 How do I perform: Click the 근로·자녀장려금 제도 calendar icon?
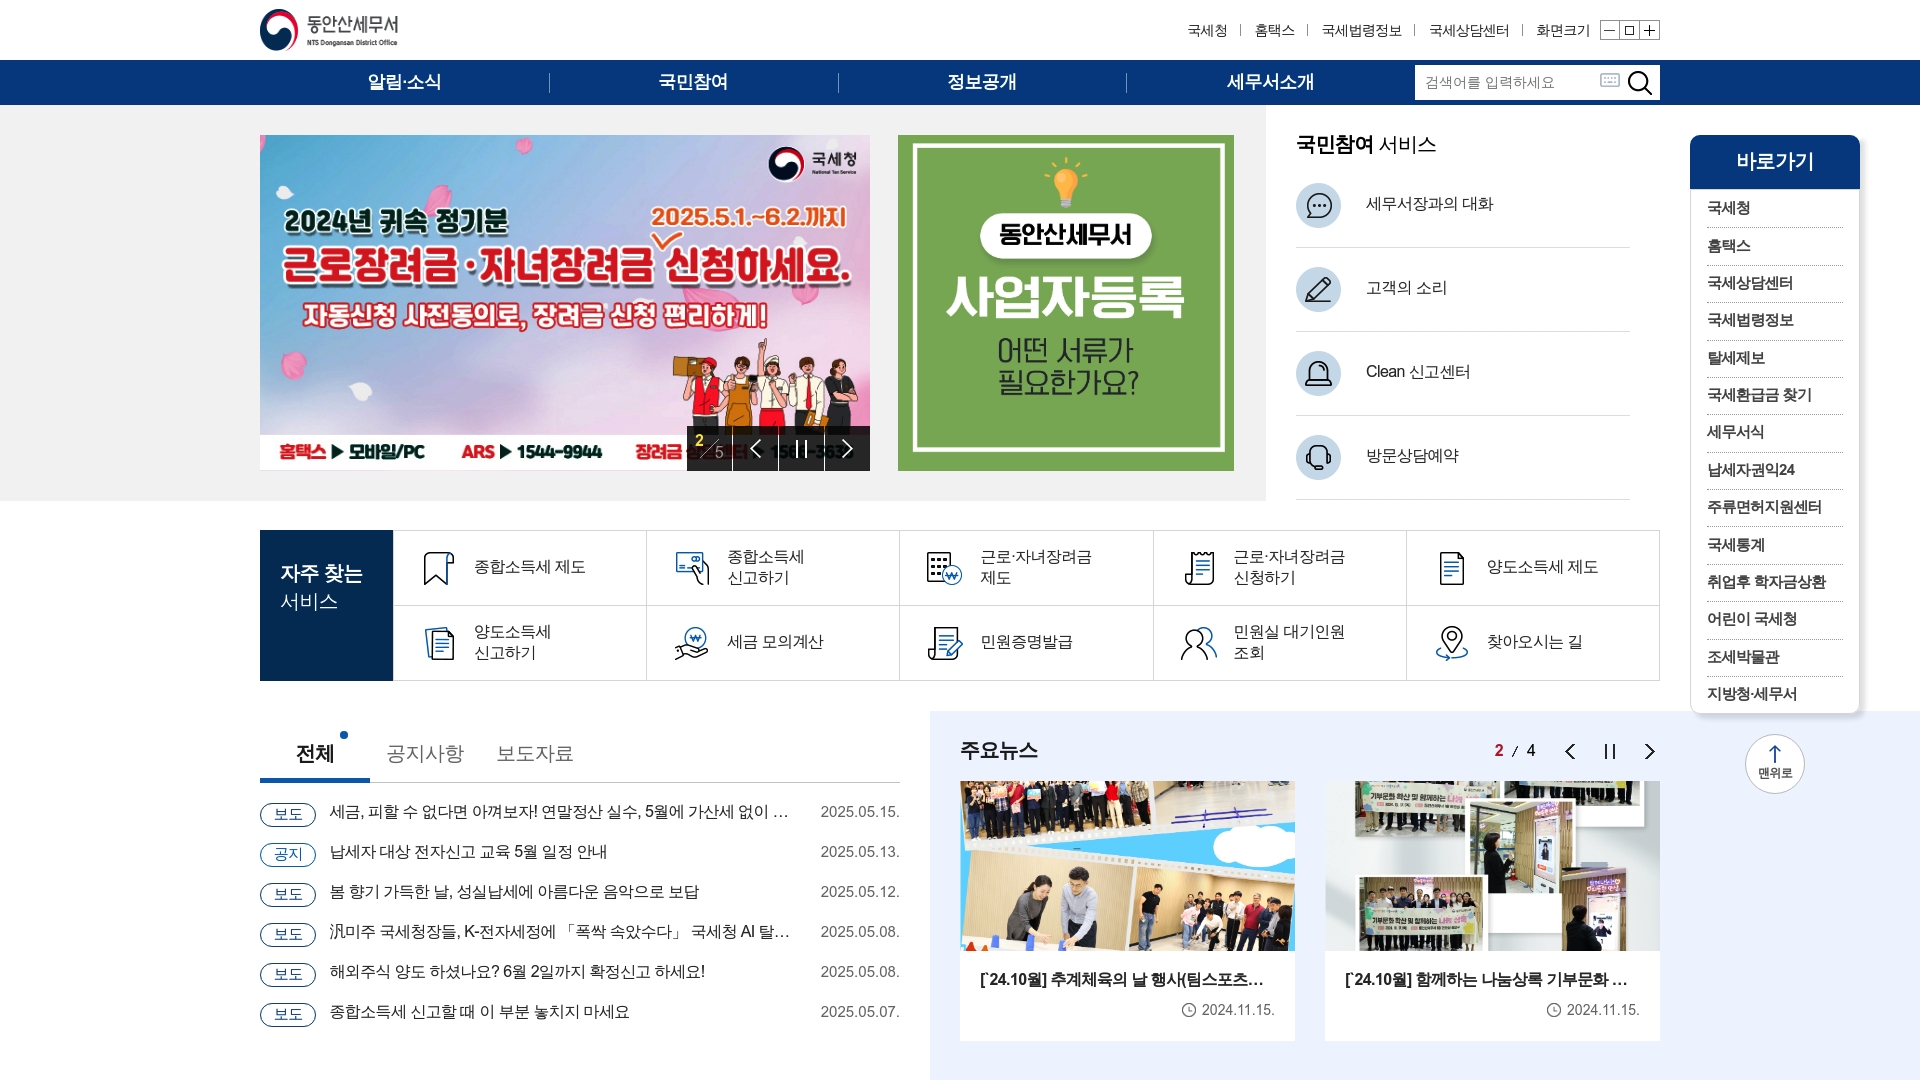point(944,568)
